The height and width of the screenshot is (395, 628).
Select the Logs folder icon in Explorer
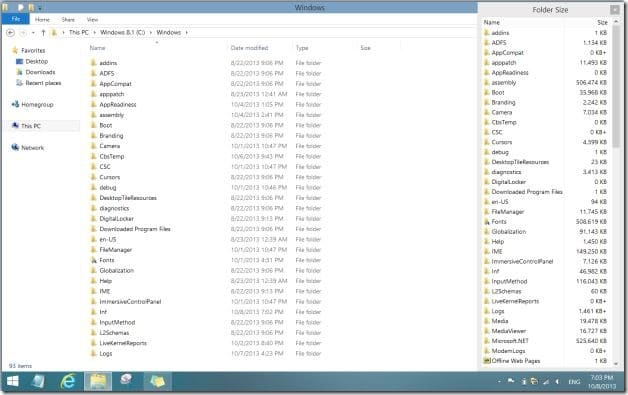point(93,353)
